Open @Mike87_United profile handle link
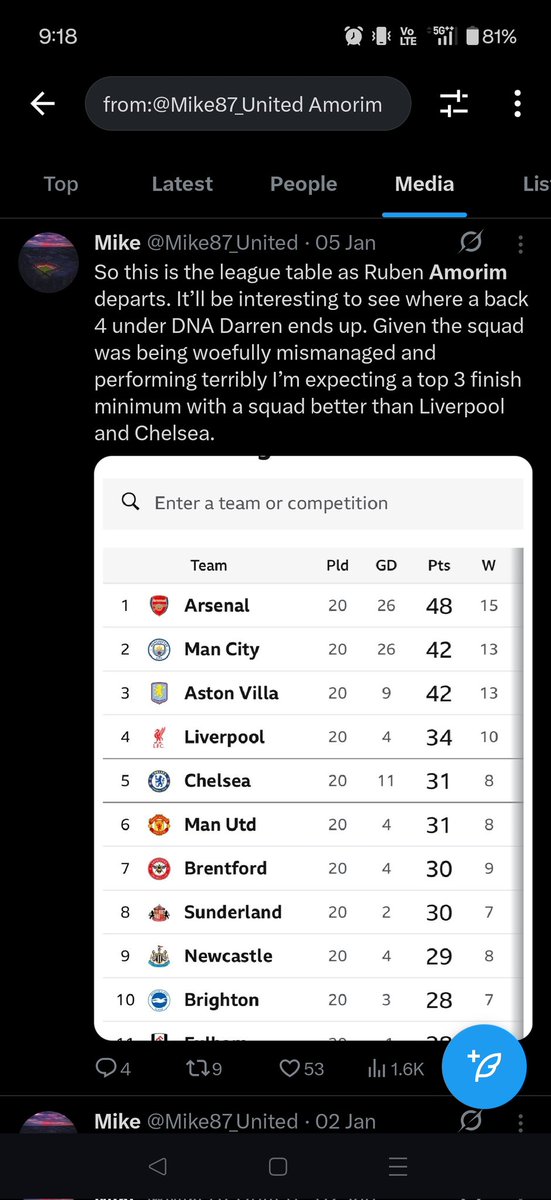 coord(223,243)
